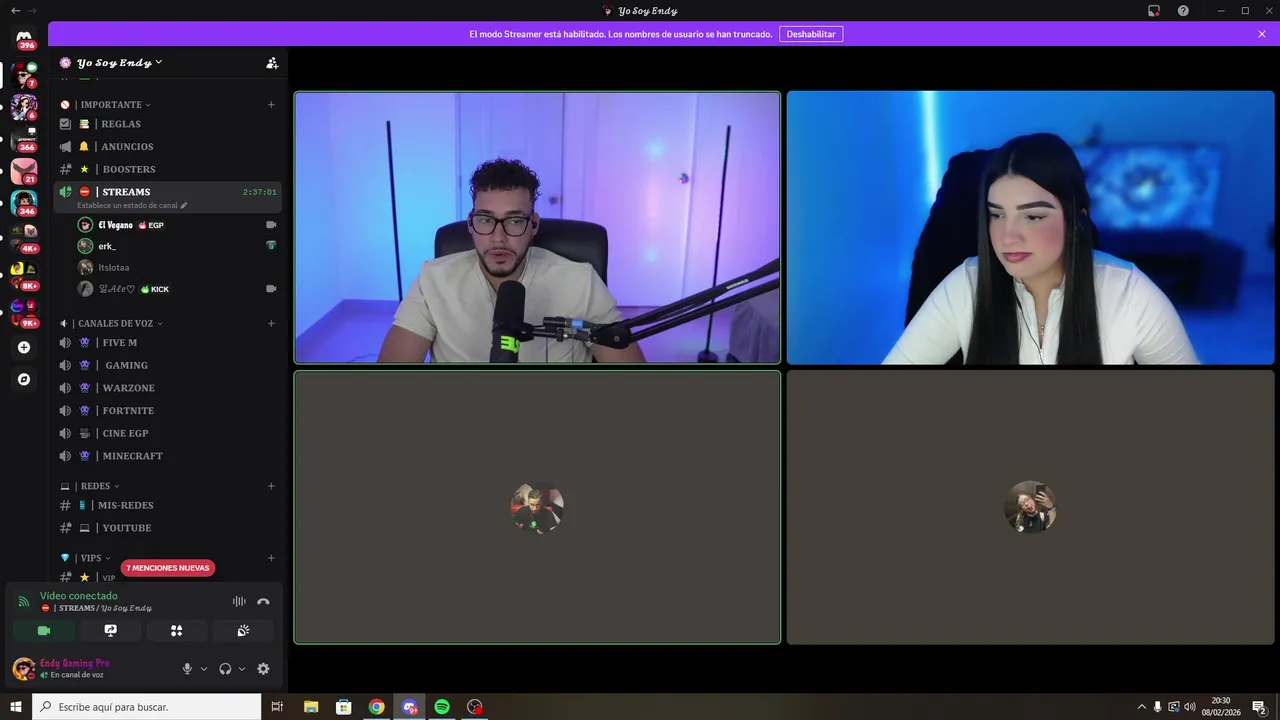The width and height of the screenshot is (1280, 720).
Task: Open noise suppression waveform icon
Action: (x=239, y=601)
